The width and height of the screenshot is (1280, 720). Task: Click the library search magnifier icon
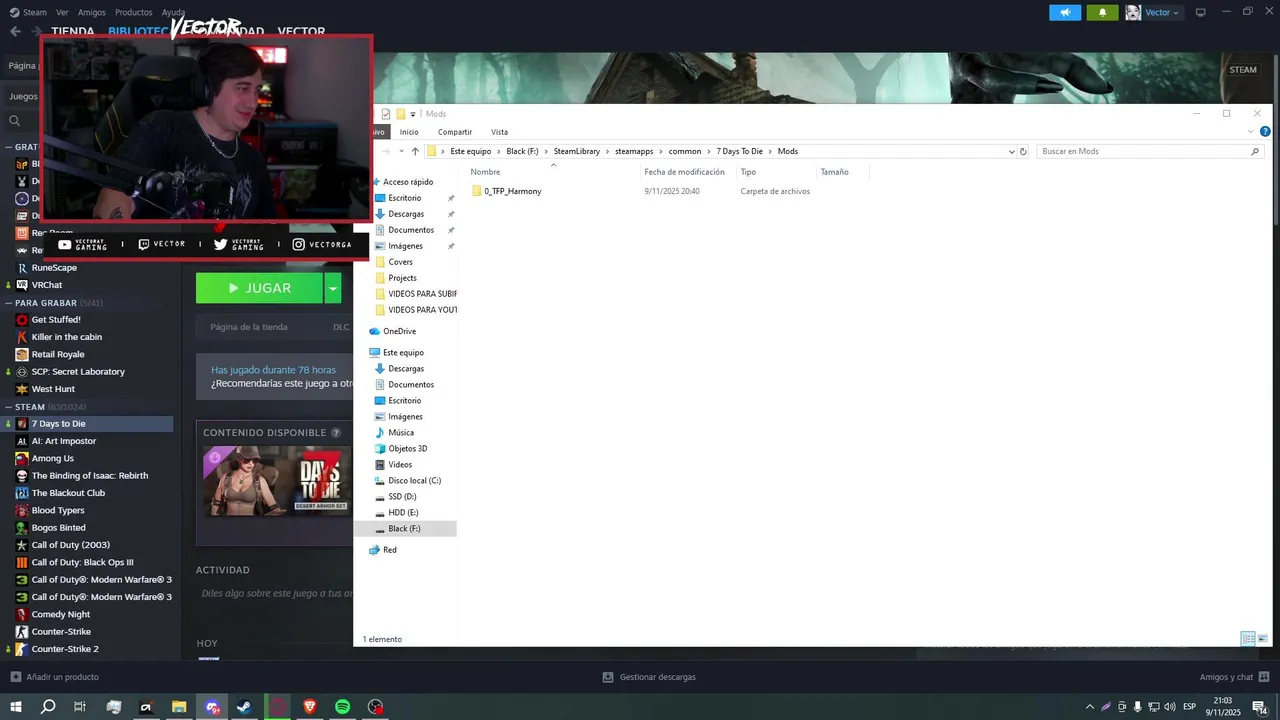14,121
